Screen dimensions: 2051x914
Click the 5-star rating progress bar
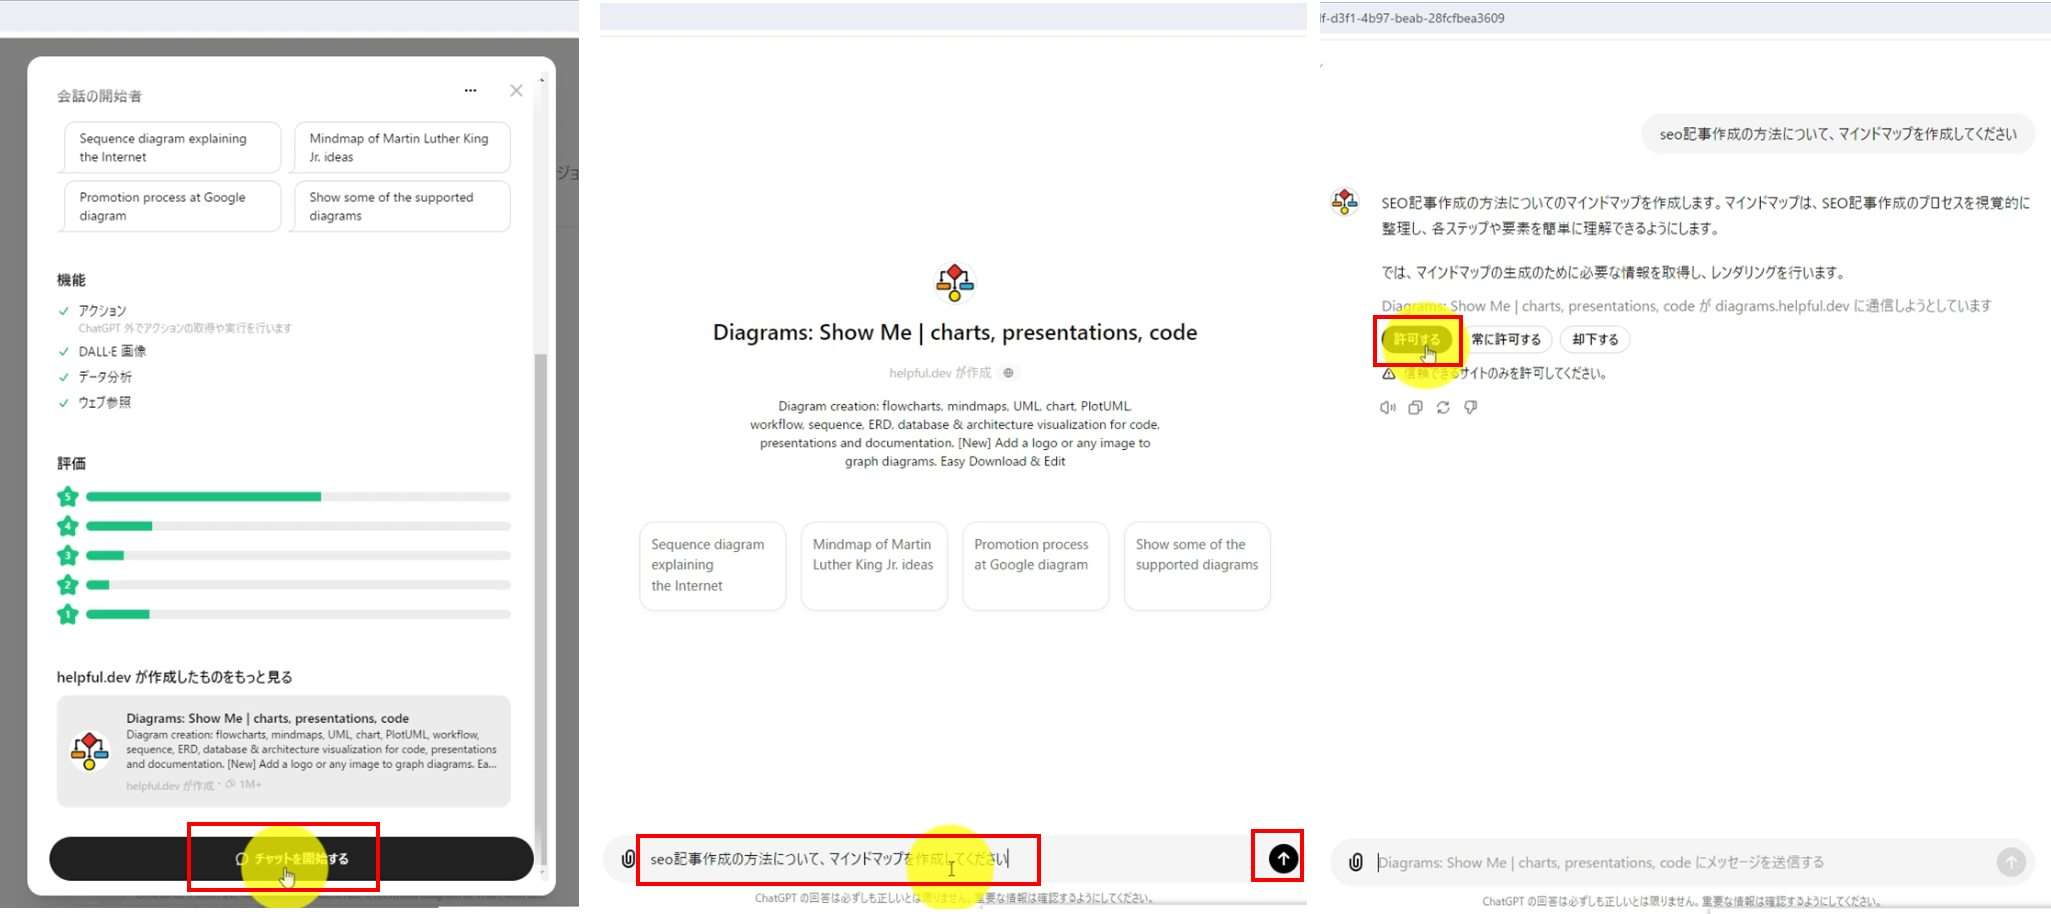point(298,496)
